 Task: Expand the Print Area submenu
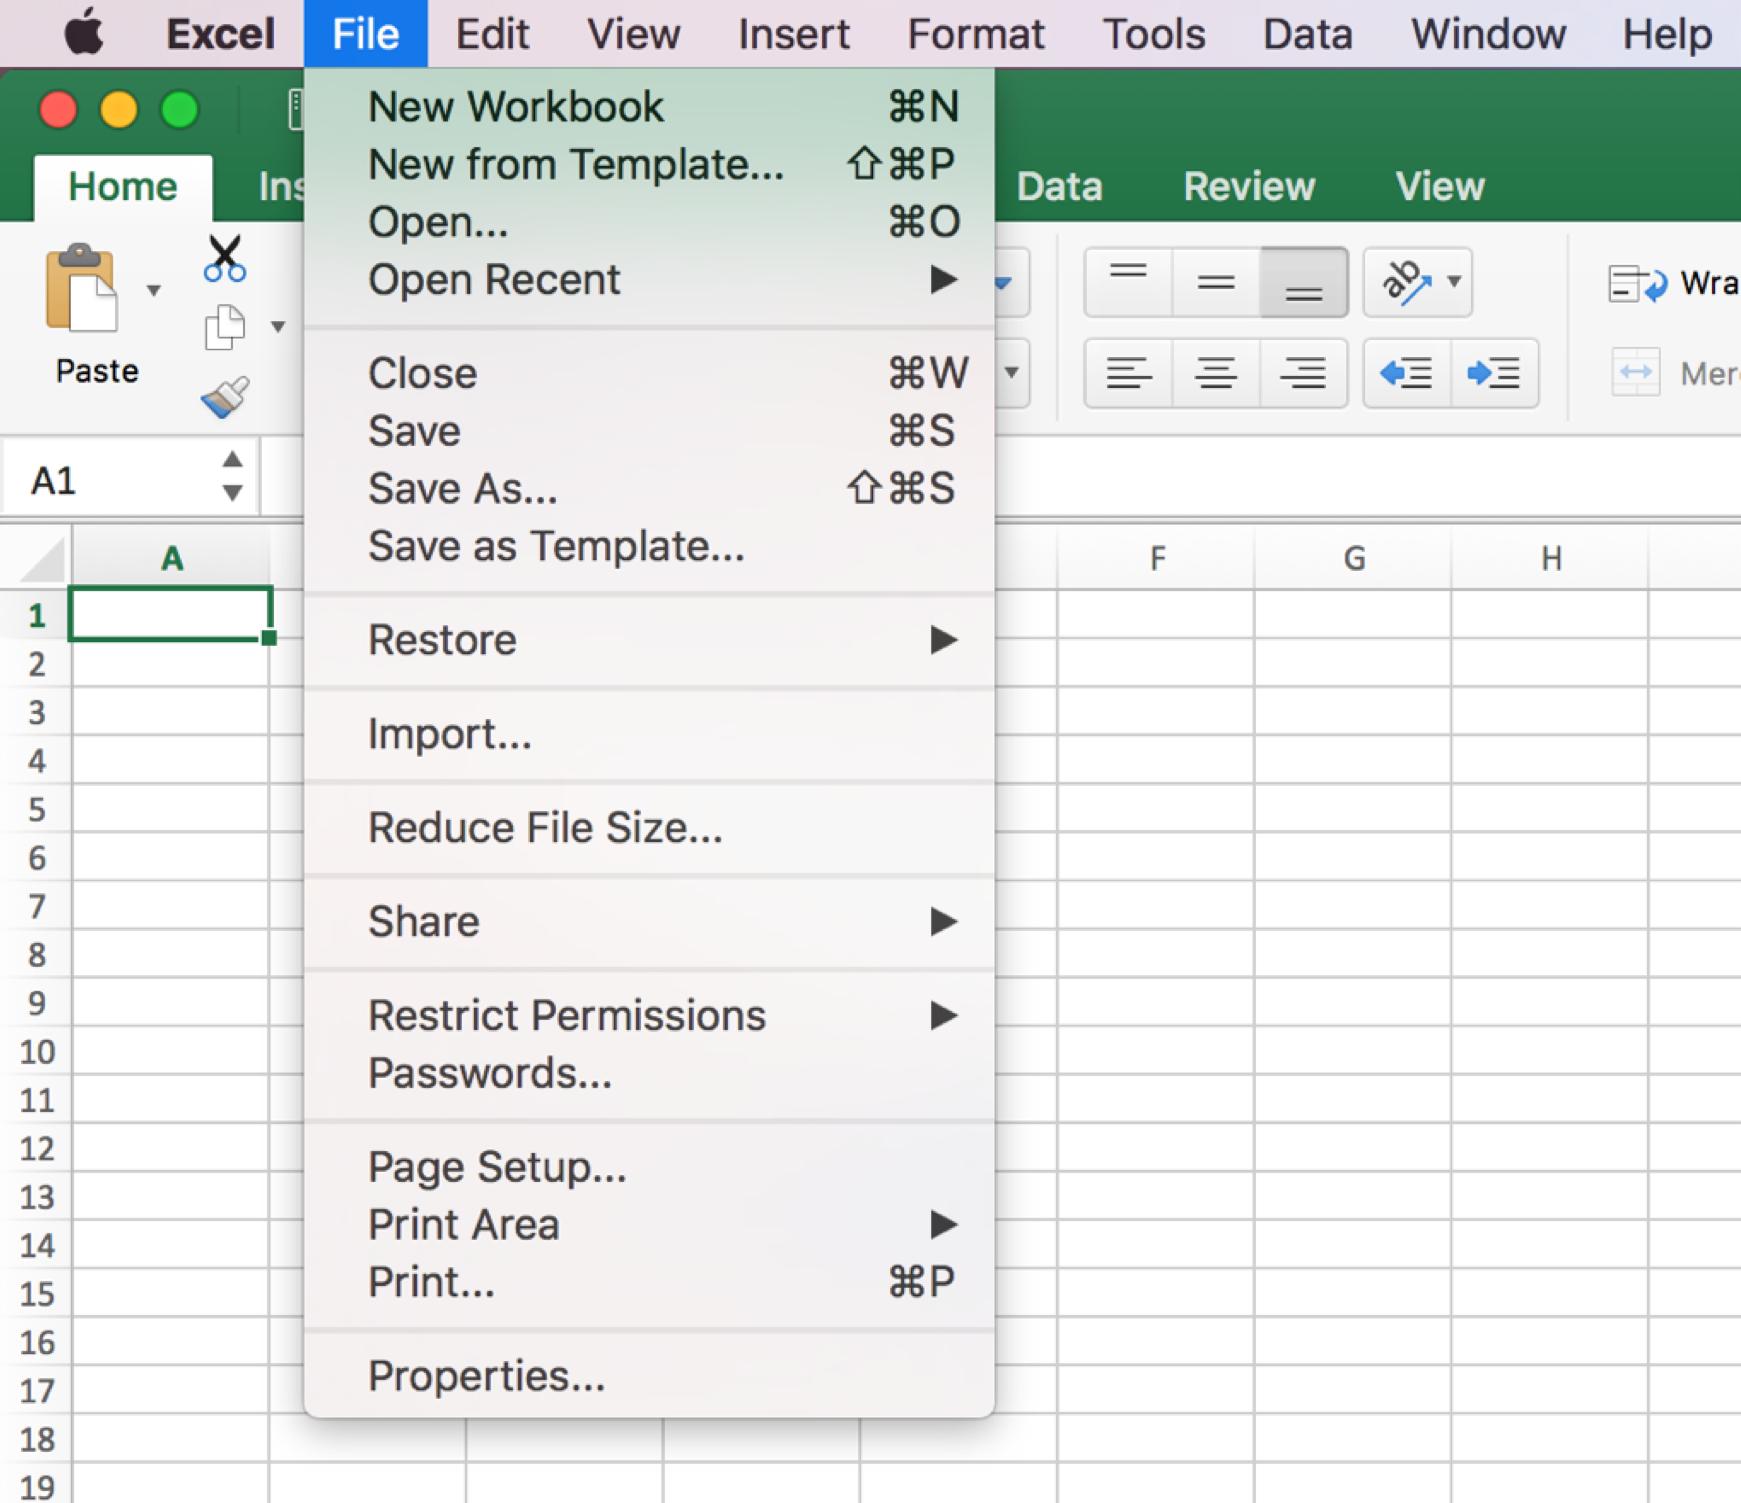click(649, 1224)
